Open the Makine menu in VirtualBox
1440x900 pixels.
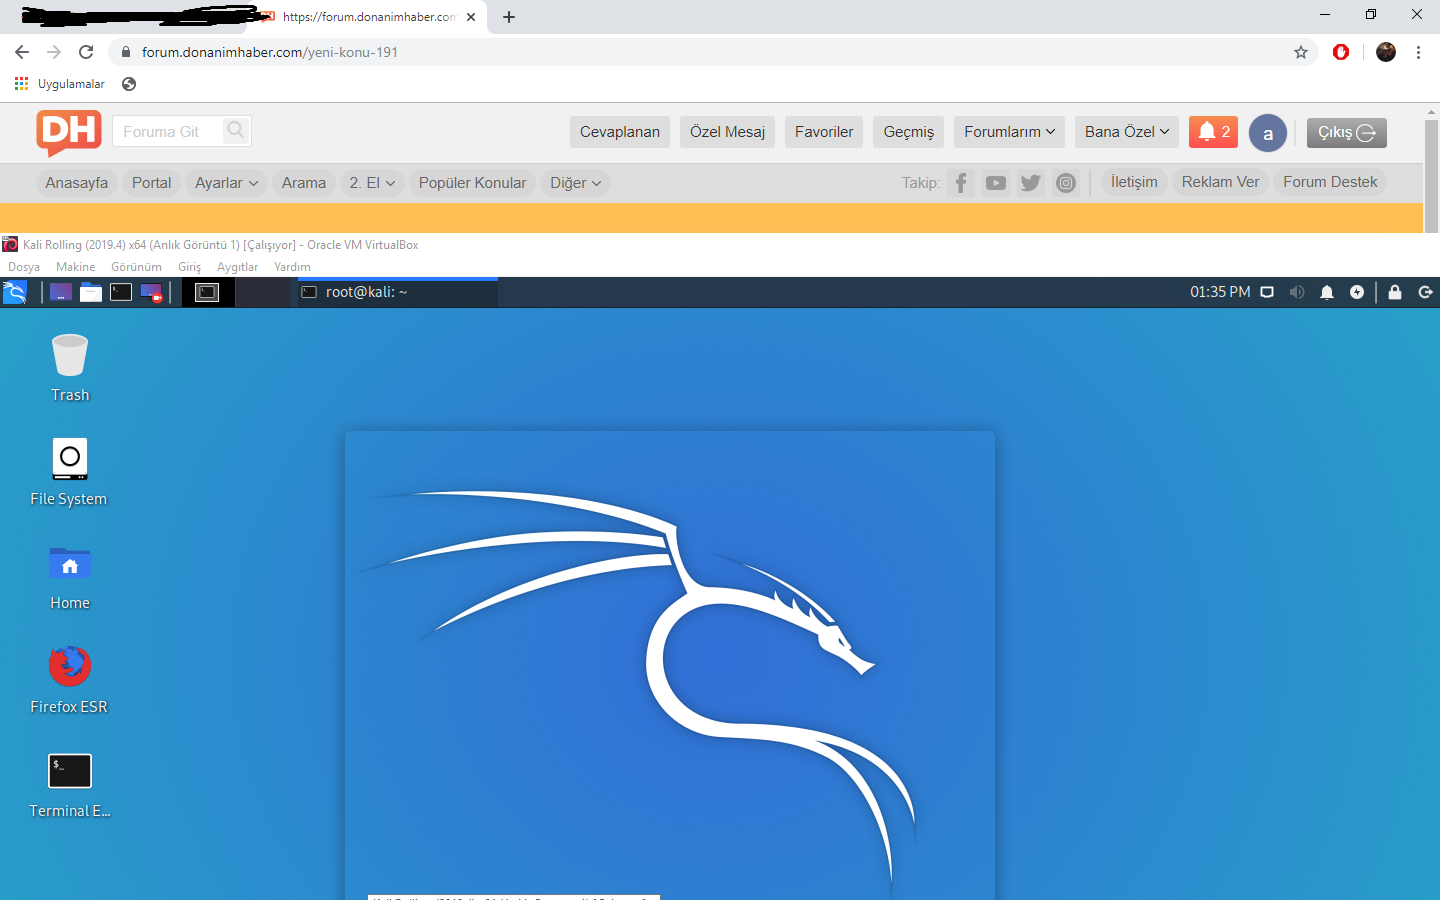click(x=76, y=267)
